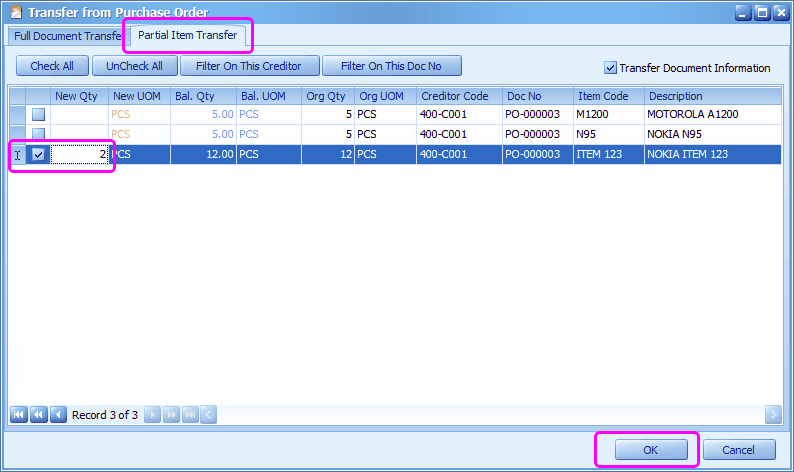
Task: Click Filter On This Creditor button
Action: tap(249, 66)
